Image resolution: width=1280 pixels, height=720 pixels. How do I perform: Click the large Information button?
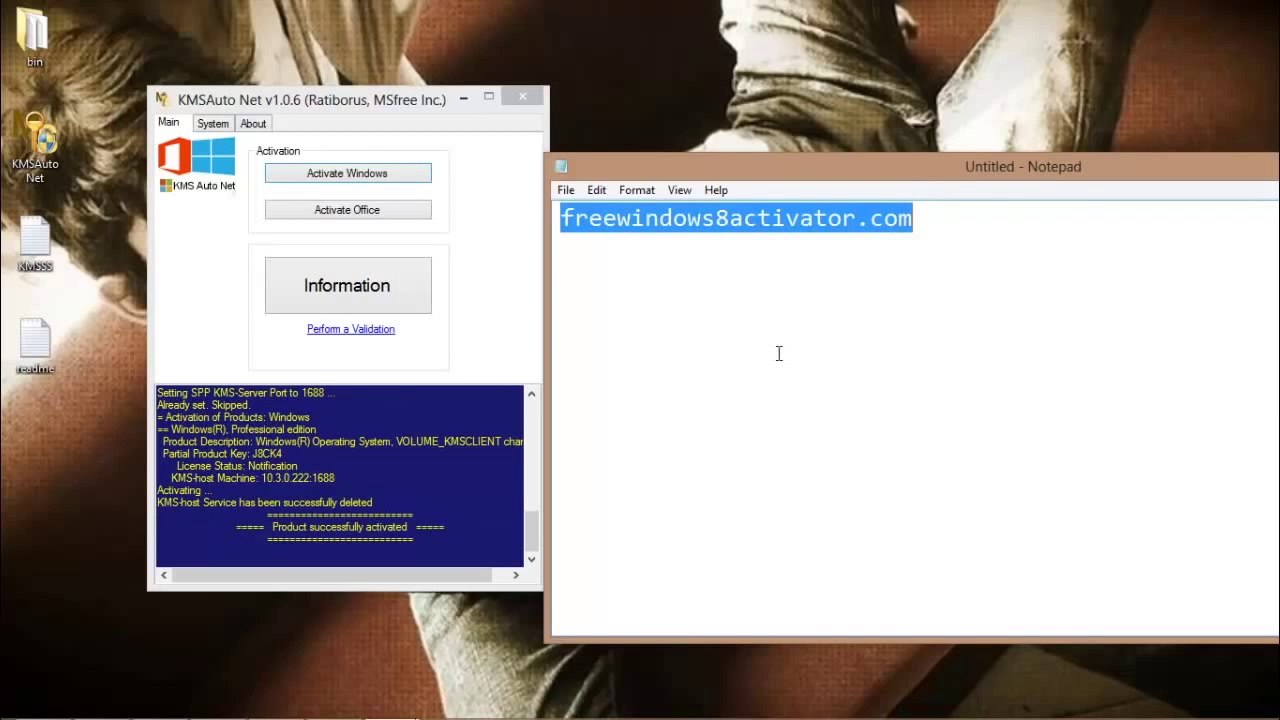point(348,285)
